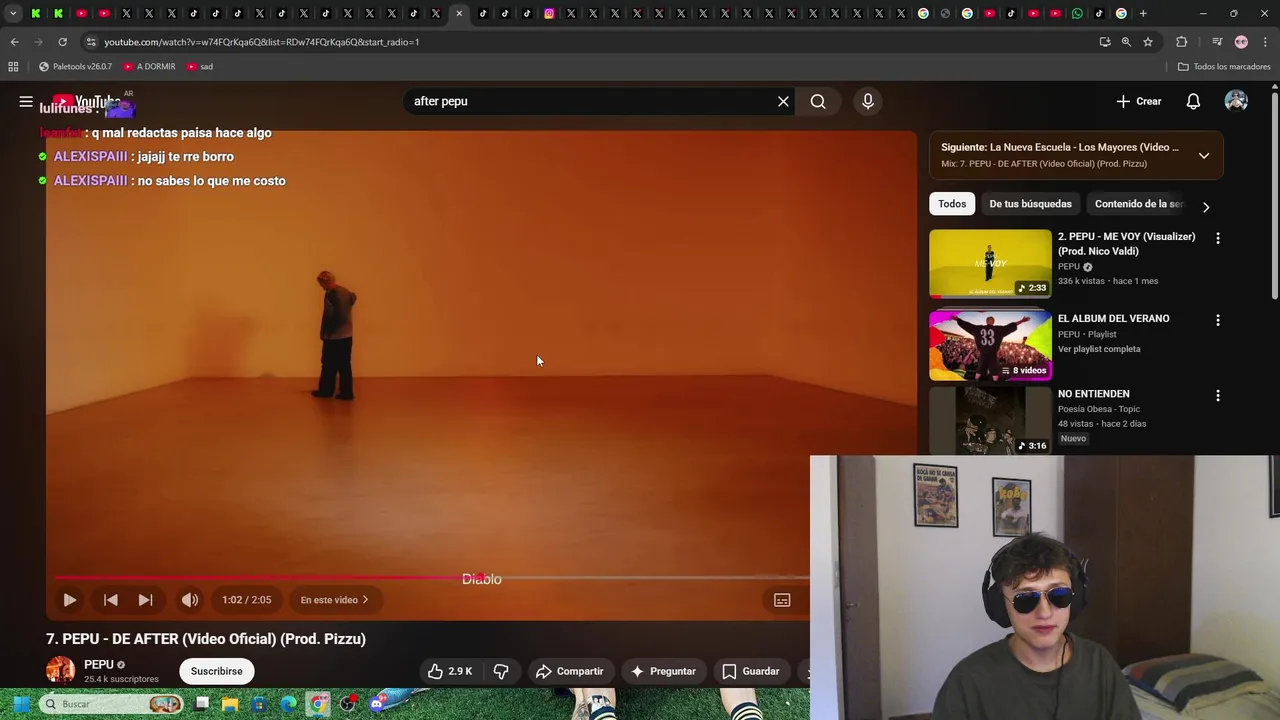Open the Crear menu

[x=1139, y=101]
